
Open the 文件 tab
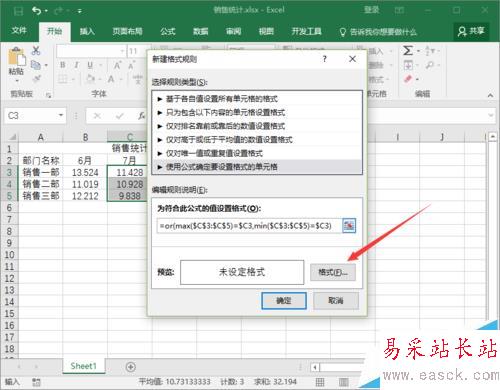[19, 31]
